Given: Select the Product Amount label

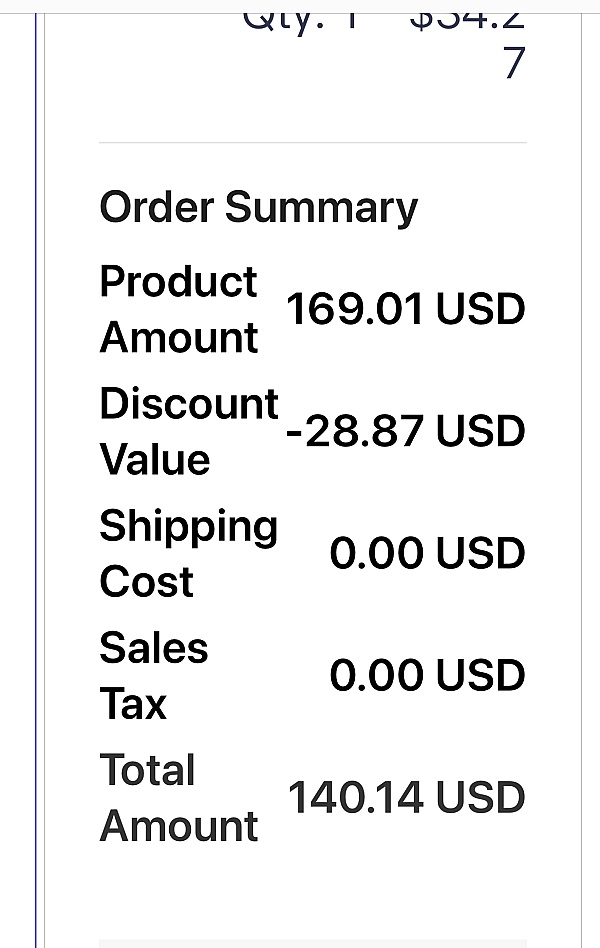Looking at the screenshot, I should tap(179, 309).
